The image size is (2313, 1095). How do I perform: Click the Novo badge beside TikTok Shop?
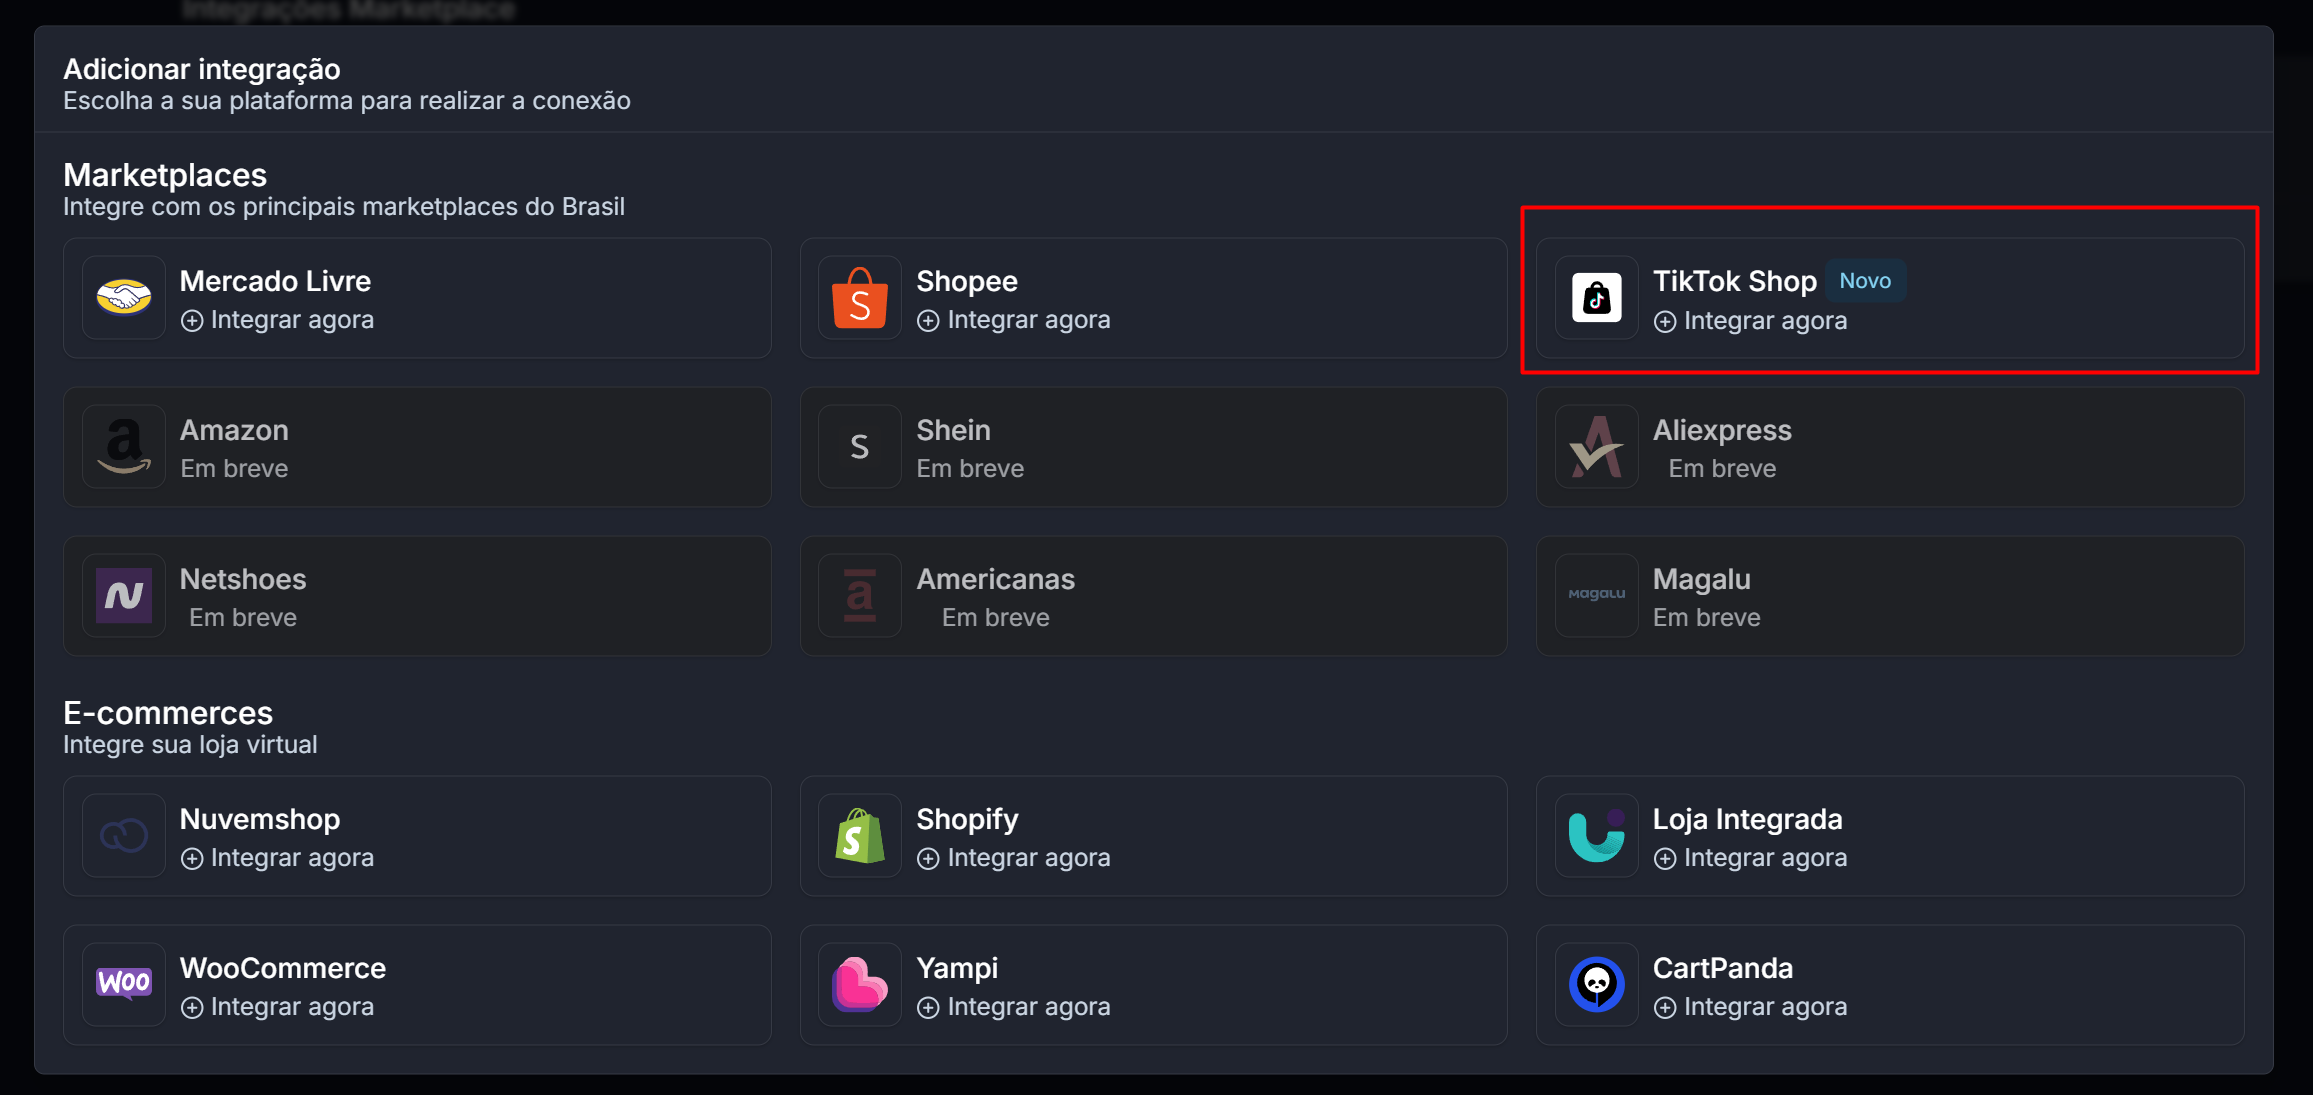tap(1865, 281)
